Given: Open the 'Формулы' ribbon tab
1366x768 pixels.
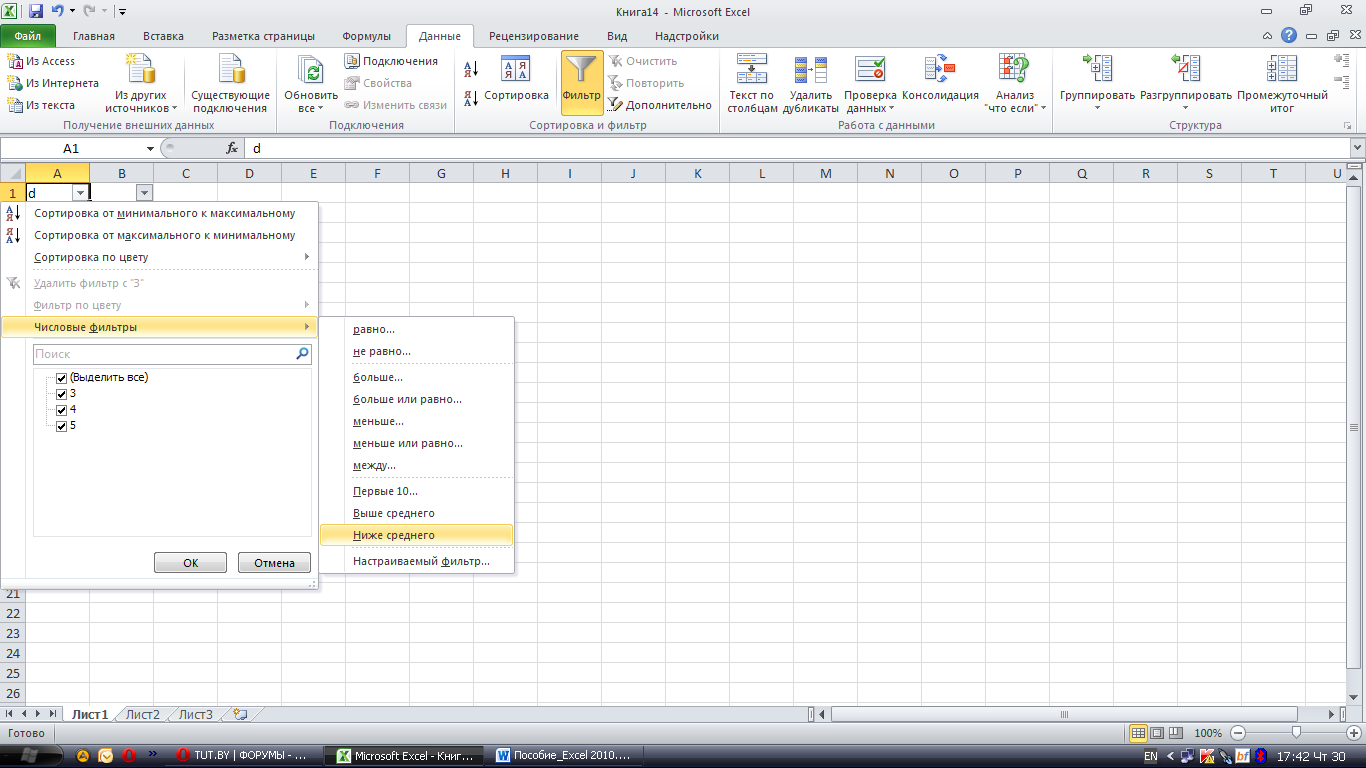Looking at the screenshot, I should click(x=366, y=36).
